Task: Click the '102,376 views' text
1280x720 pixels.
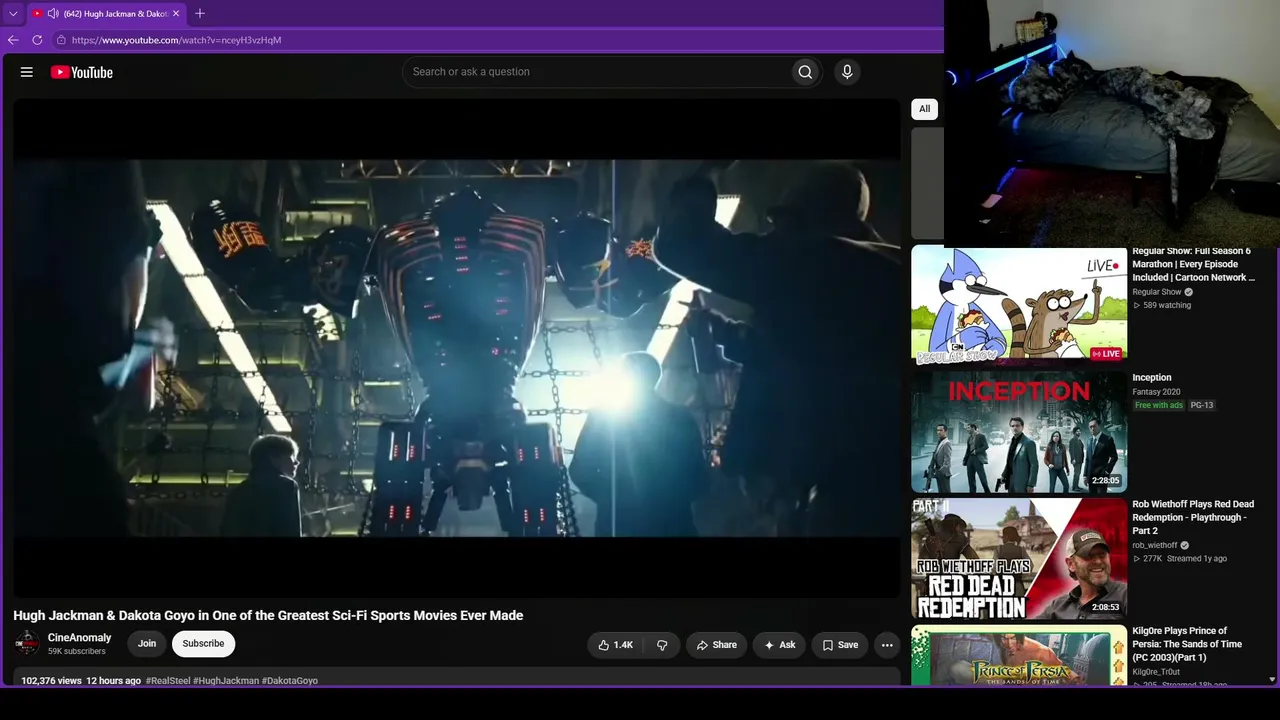Action: (52, 681)
